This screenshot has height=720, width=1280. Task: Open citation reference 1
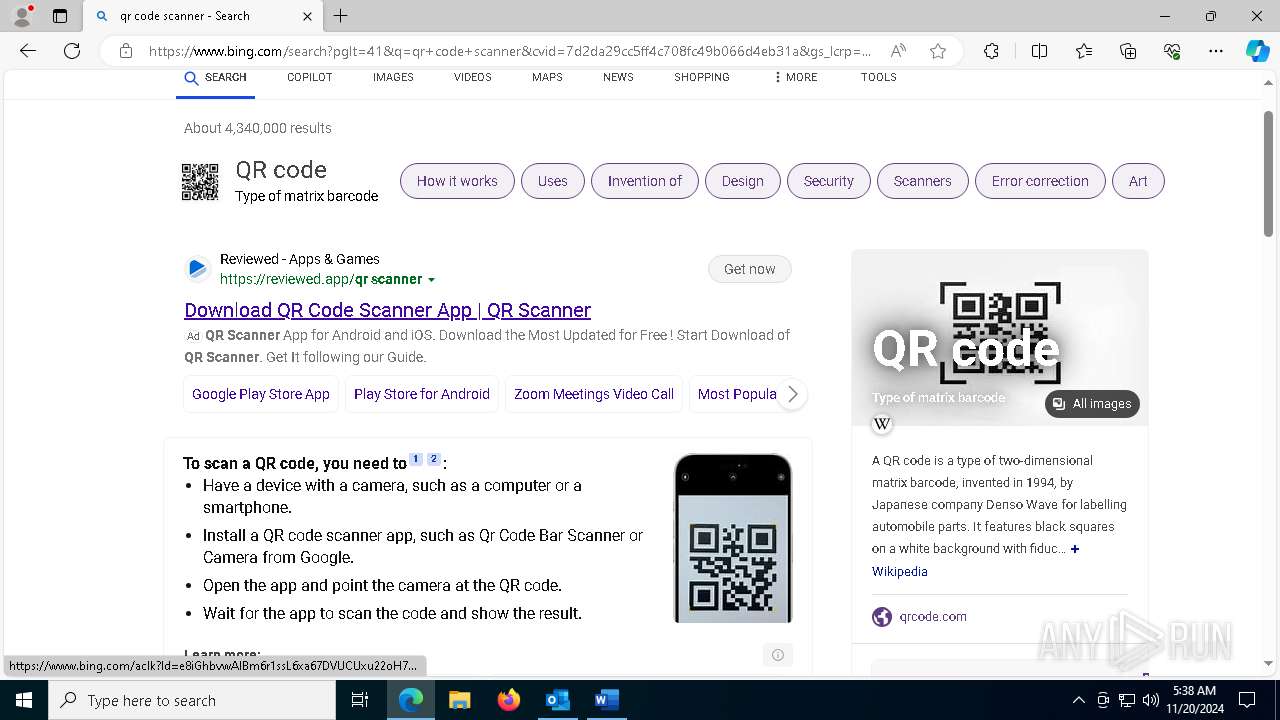click(416, 459)
